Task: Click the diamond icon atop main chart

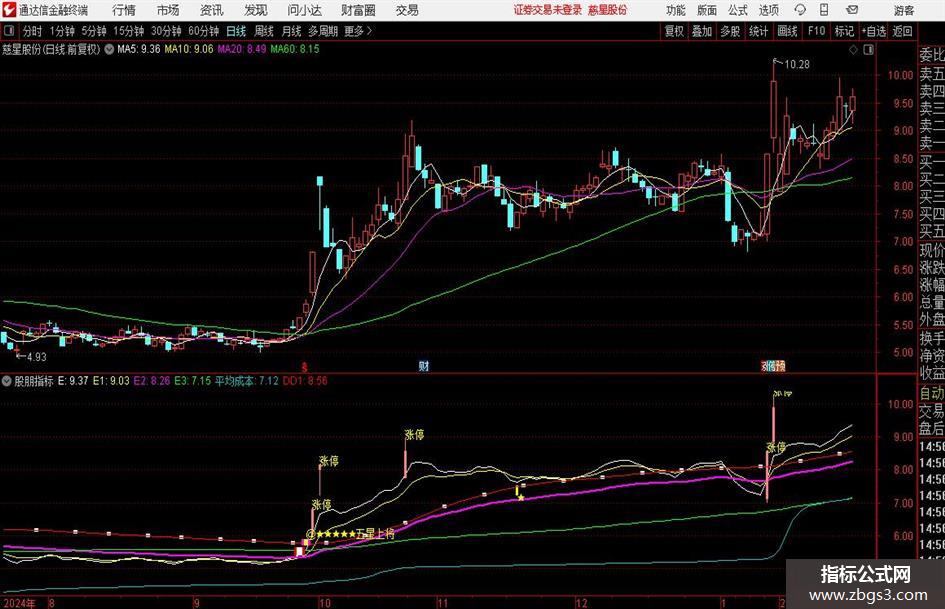Action: 853,50
